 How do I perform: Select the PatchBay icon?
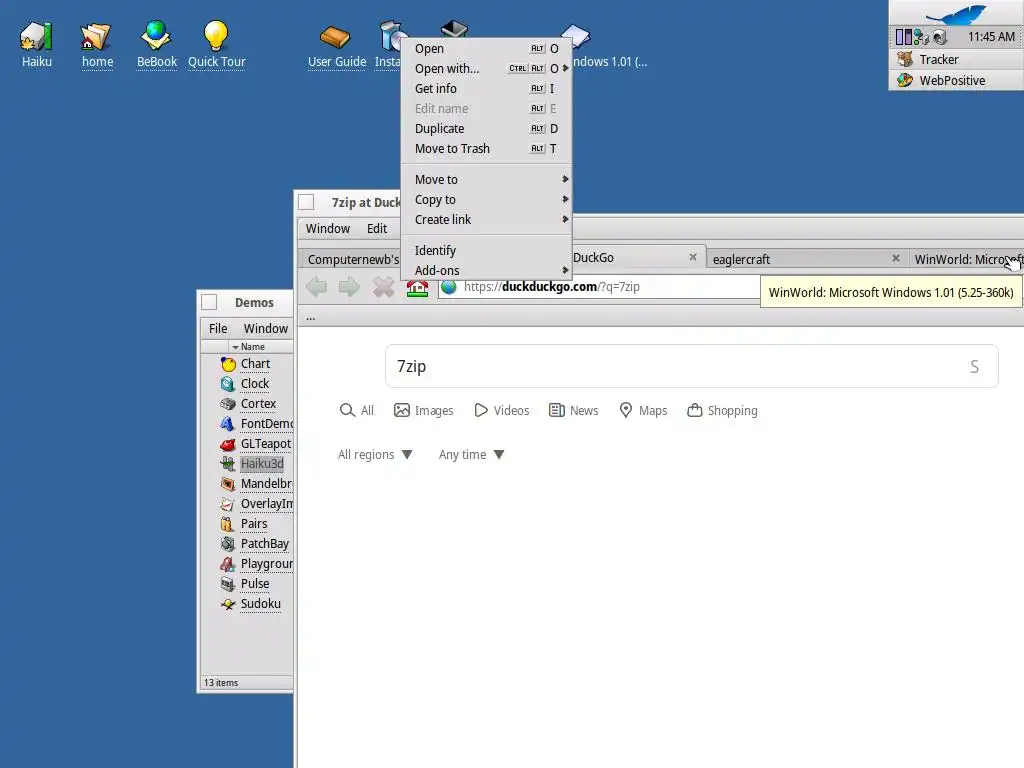228,544
